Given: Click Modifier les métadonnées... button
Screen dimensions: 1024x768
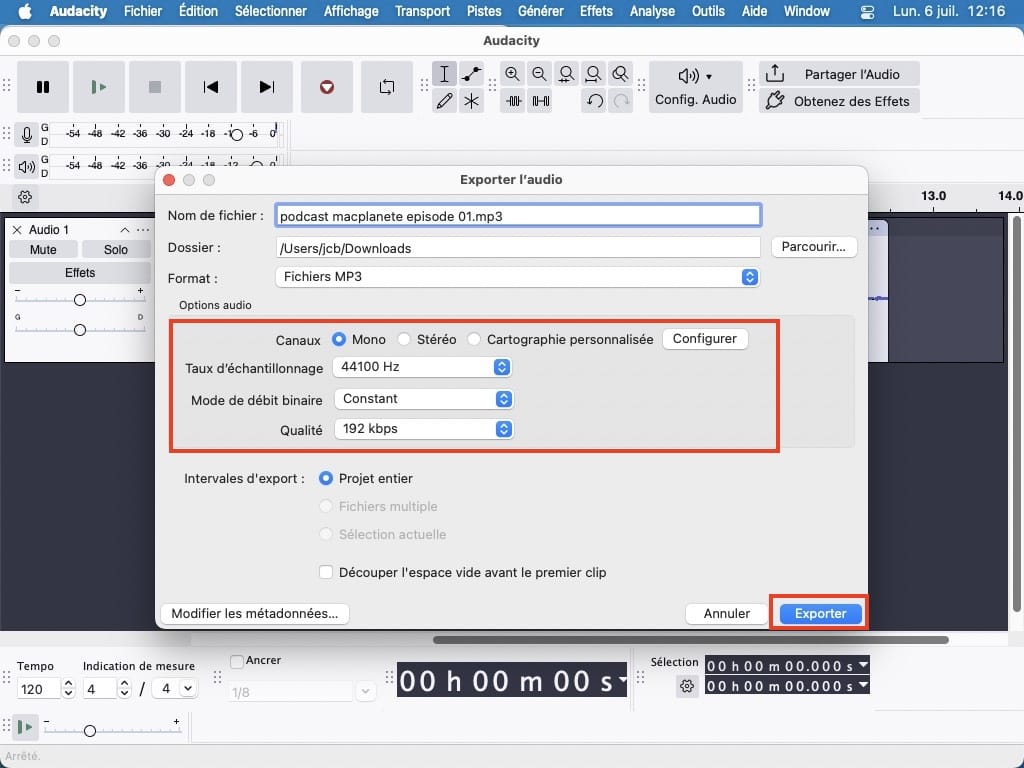Looking at the screenshot, I should pyautogui.click(x=255, y=614).
